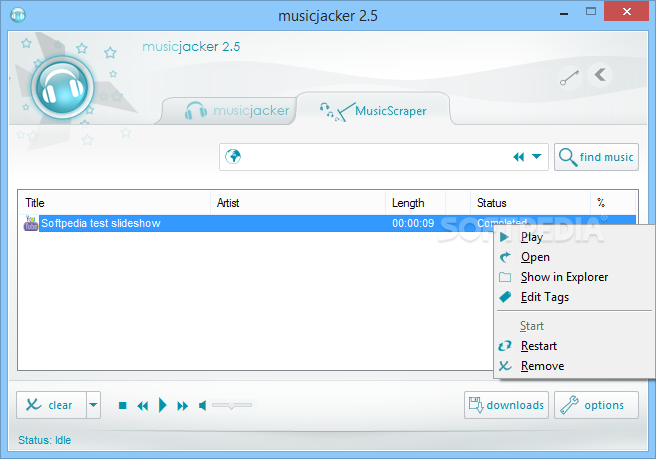656x459 pixels.
Task: Open the dropdown arrow beside clear
Action: point(93,405)
